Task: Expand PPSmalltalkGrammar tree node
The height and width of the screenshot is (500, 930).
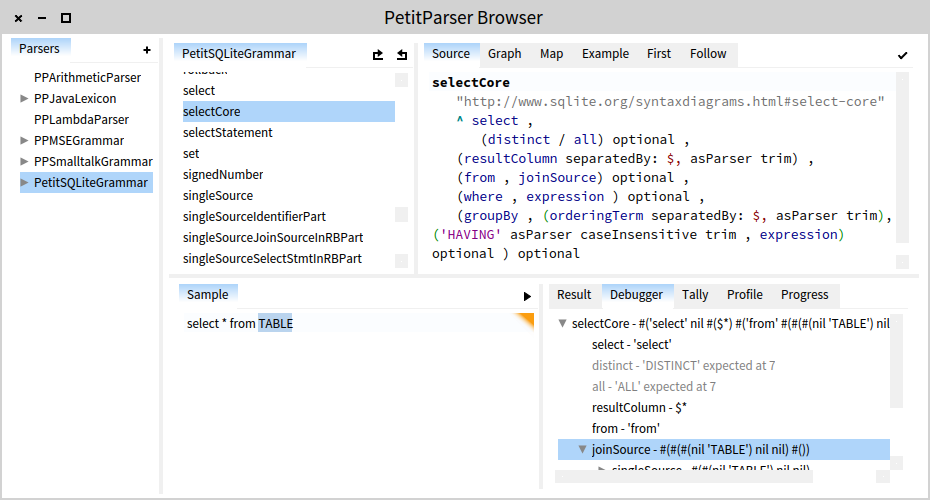Action: coord(24,161)
